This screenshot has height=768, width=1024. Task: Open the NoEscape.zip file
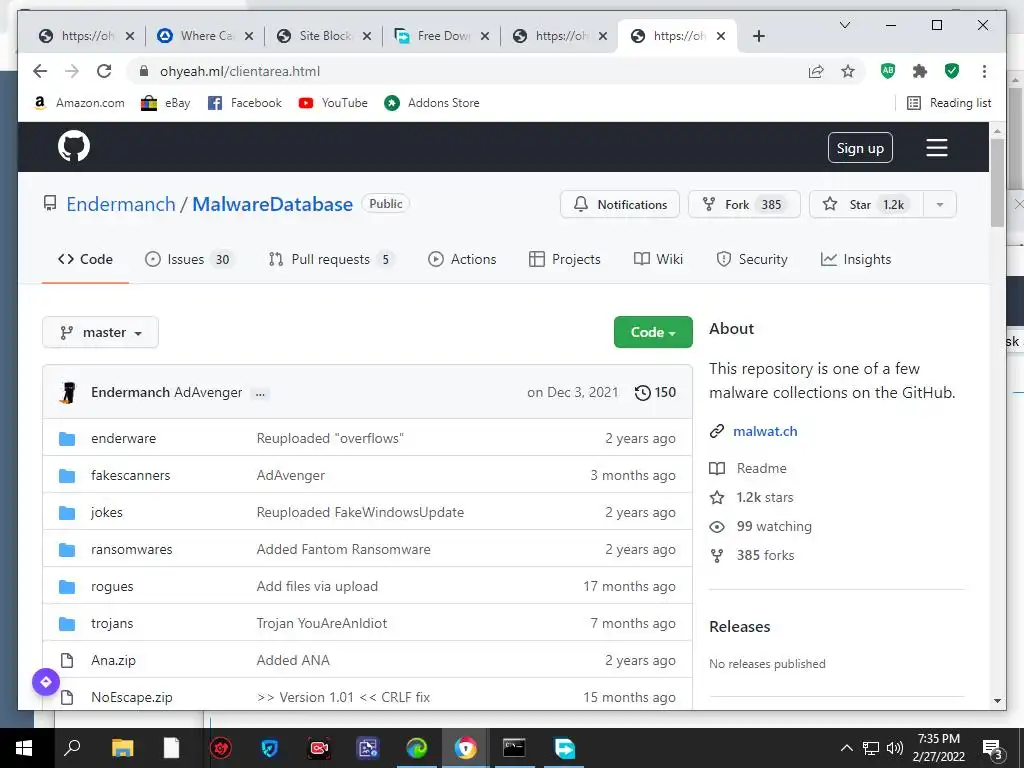point(132,697)
